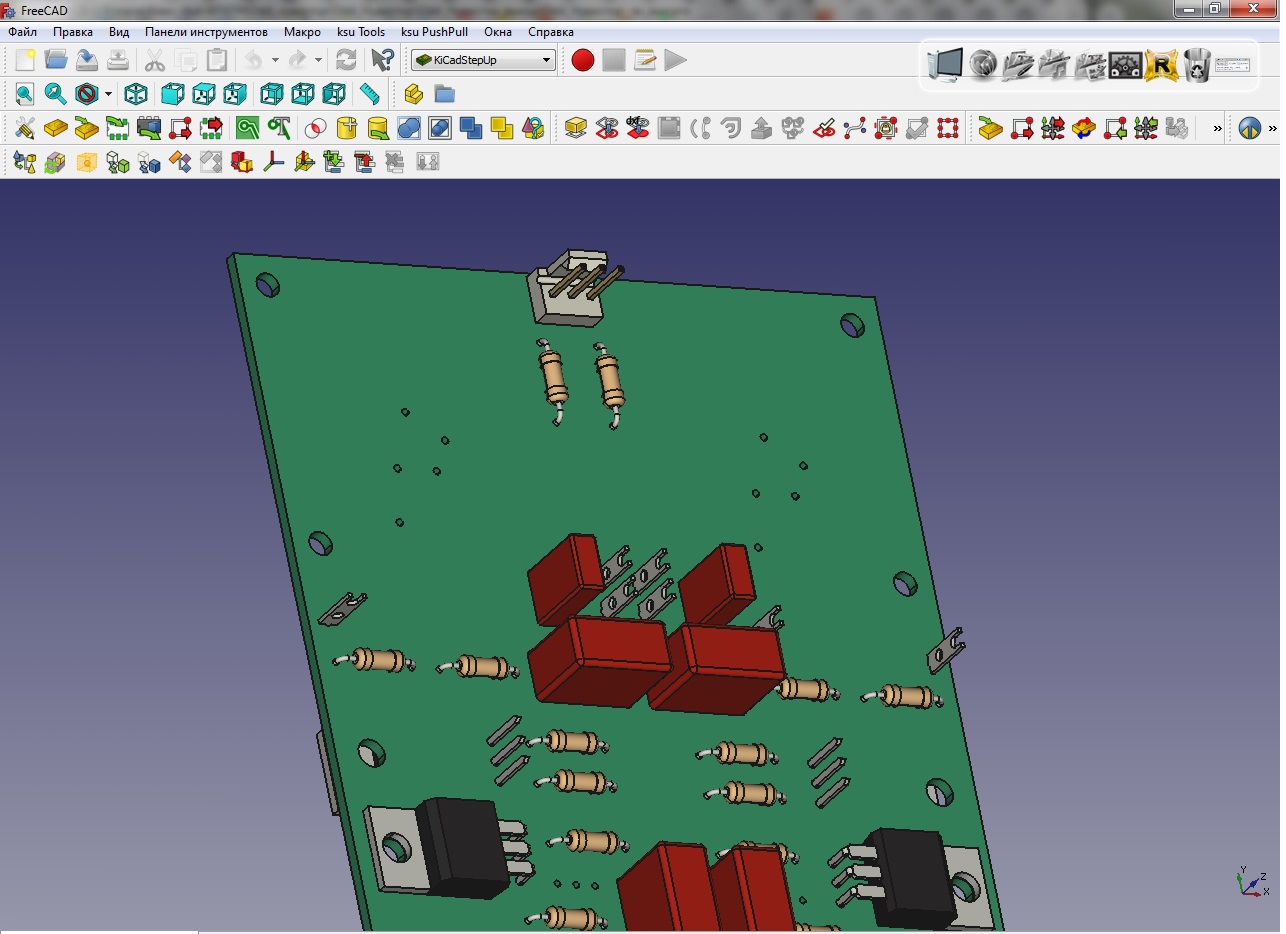
Task: Click the What's This help cursor icon
Action: tap(382, 60)
